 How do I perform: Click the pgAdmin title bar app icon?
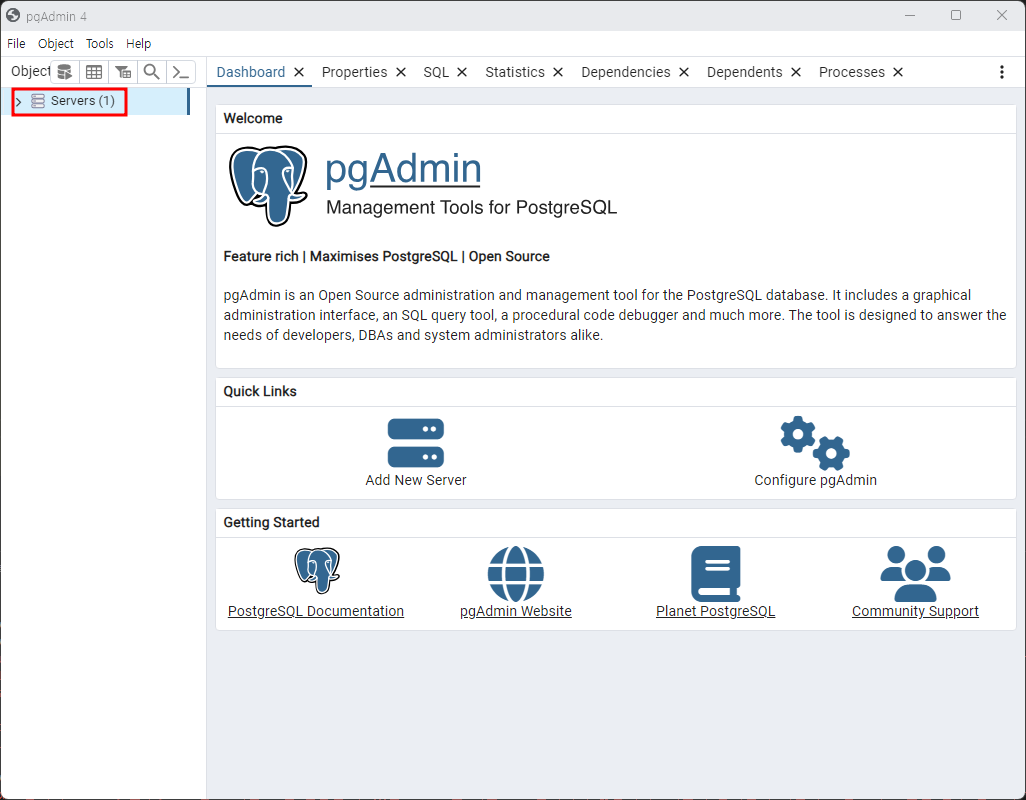coord(13,15)
